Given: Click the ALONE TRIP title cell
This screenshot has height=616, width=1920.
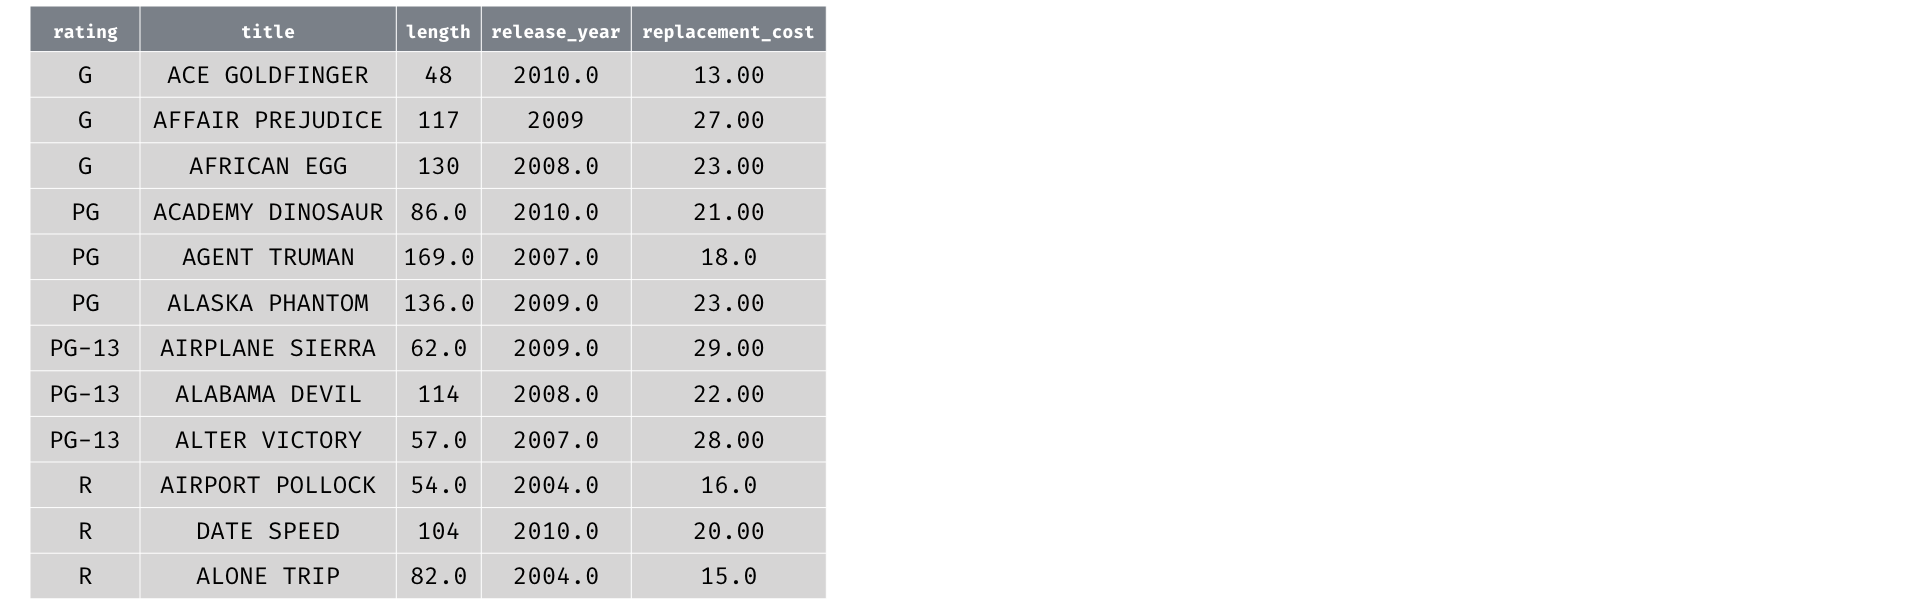Looking at the screenshot, I should coord(268,576).
